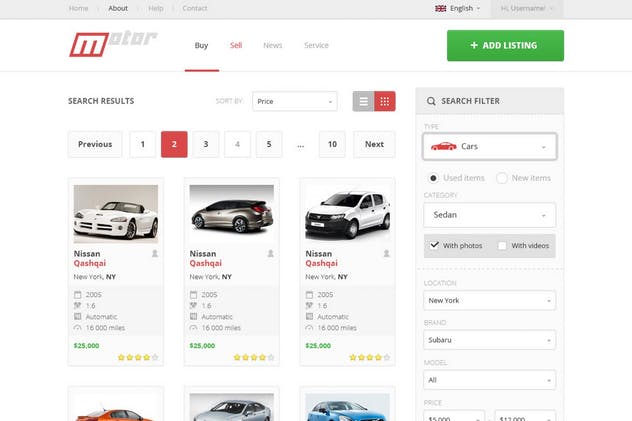The image size is (632, 421).
Task: Open Nissan Qashqai title on second card
Action: pos(206,258)
